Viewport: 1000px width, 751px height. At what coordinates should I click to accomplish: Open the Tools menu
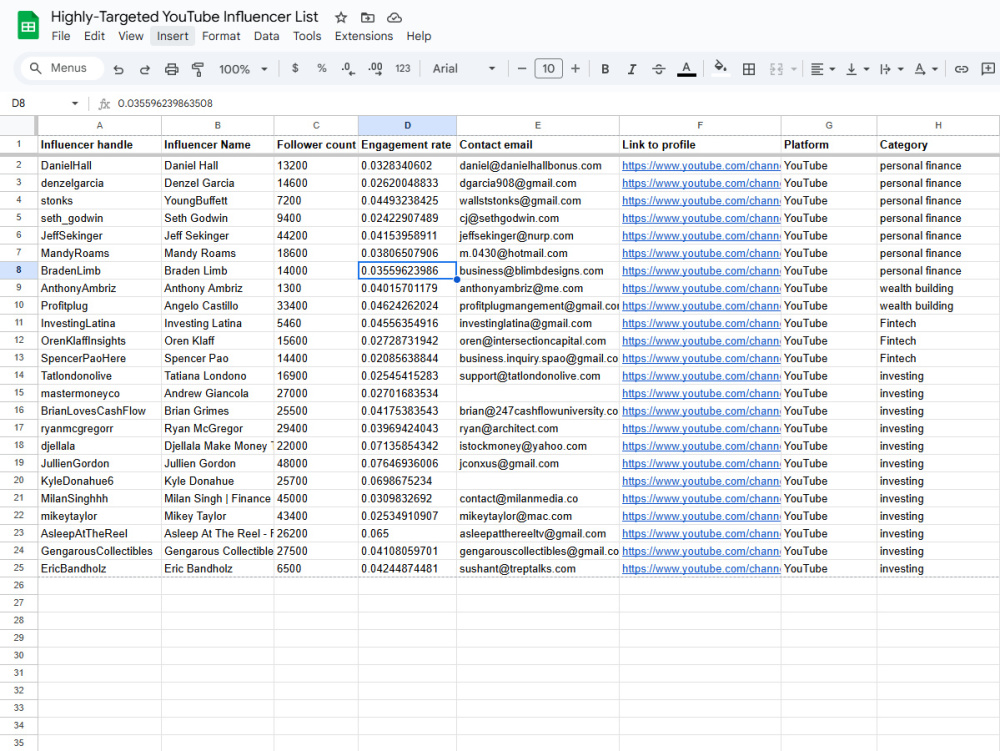click(307, 36)
